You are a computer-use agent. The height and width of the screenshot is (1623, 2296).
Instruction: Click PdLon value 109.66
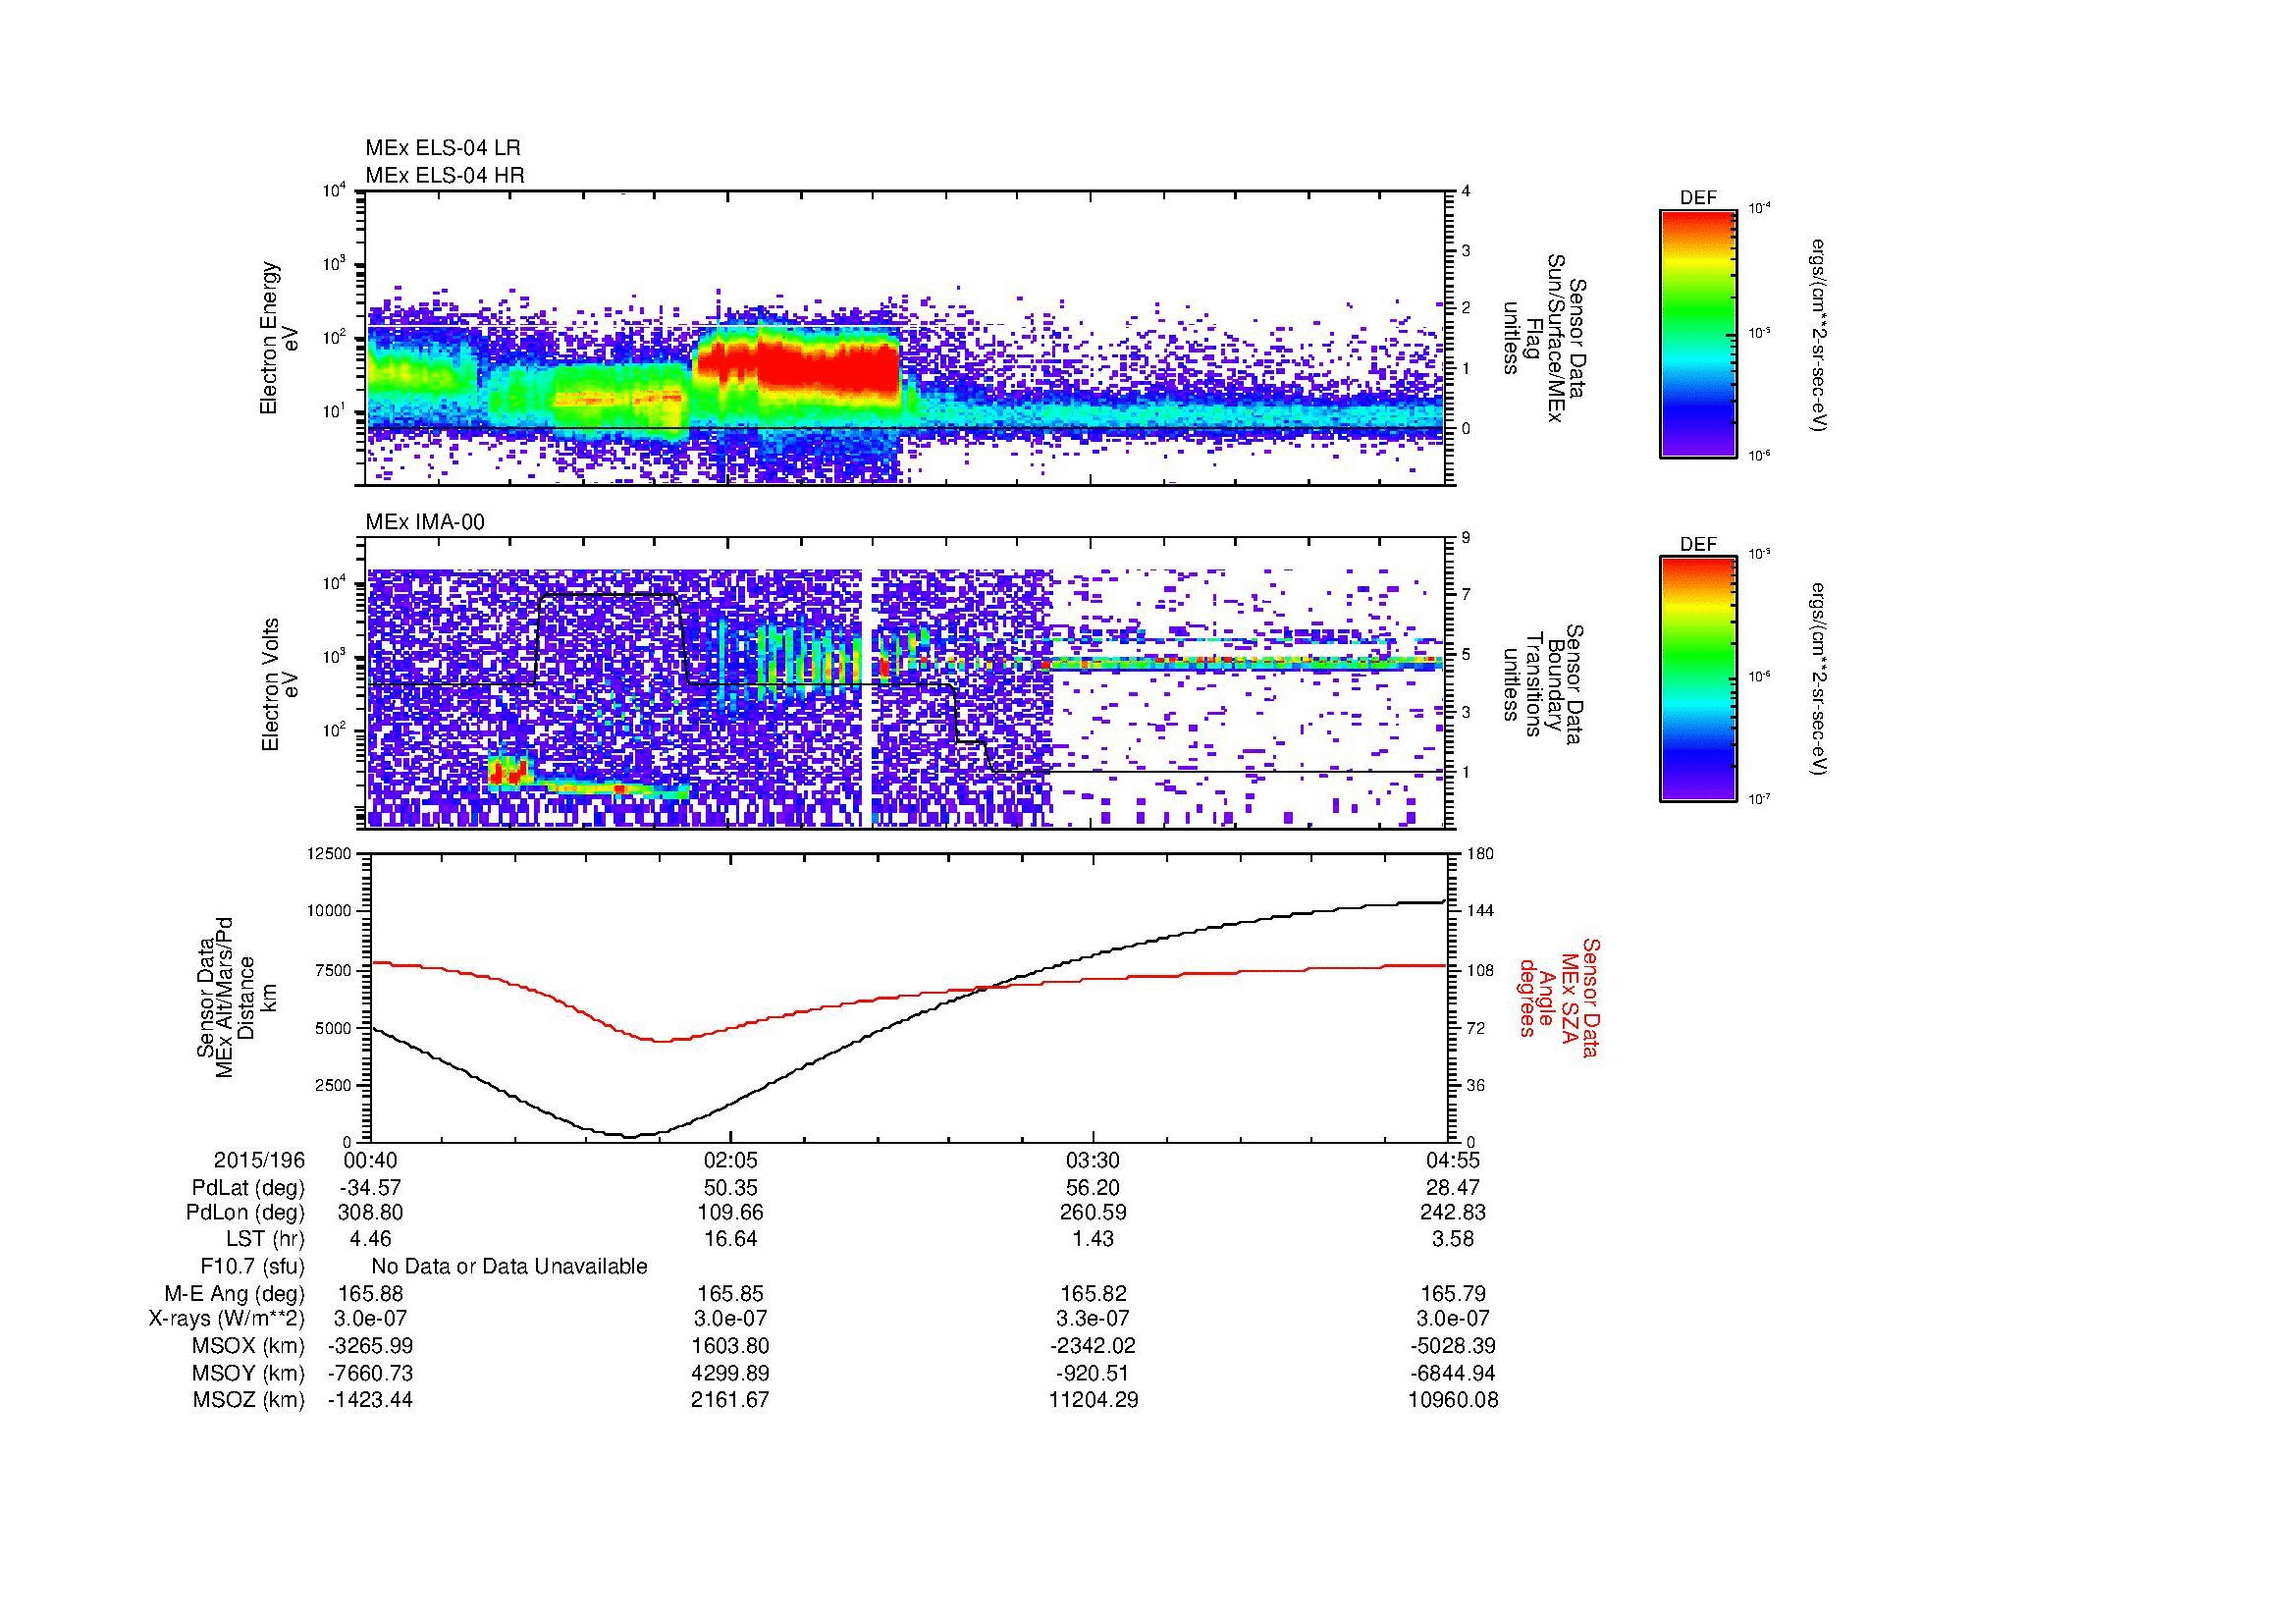click(x=731, y=1212)
